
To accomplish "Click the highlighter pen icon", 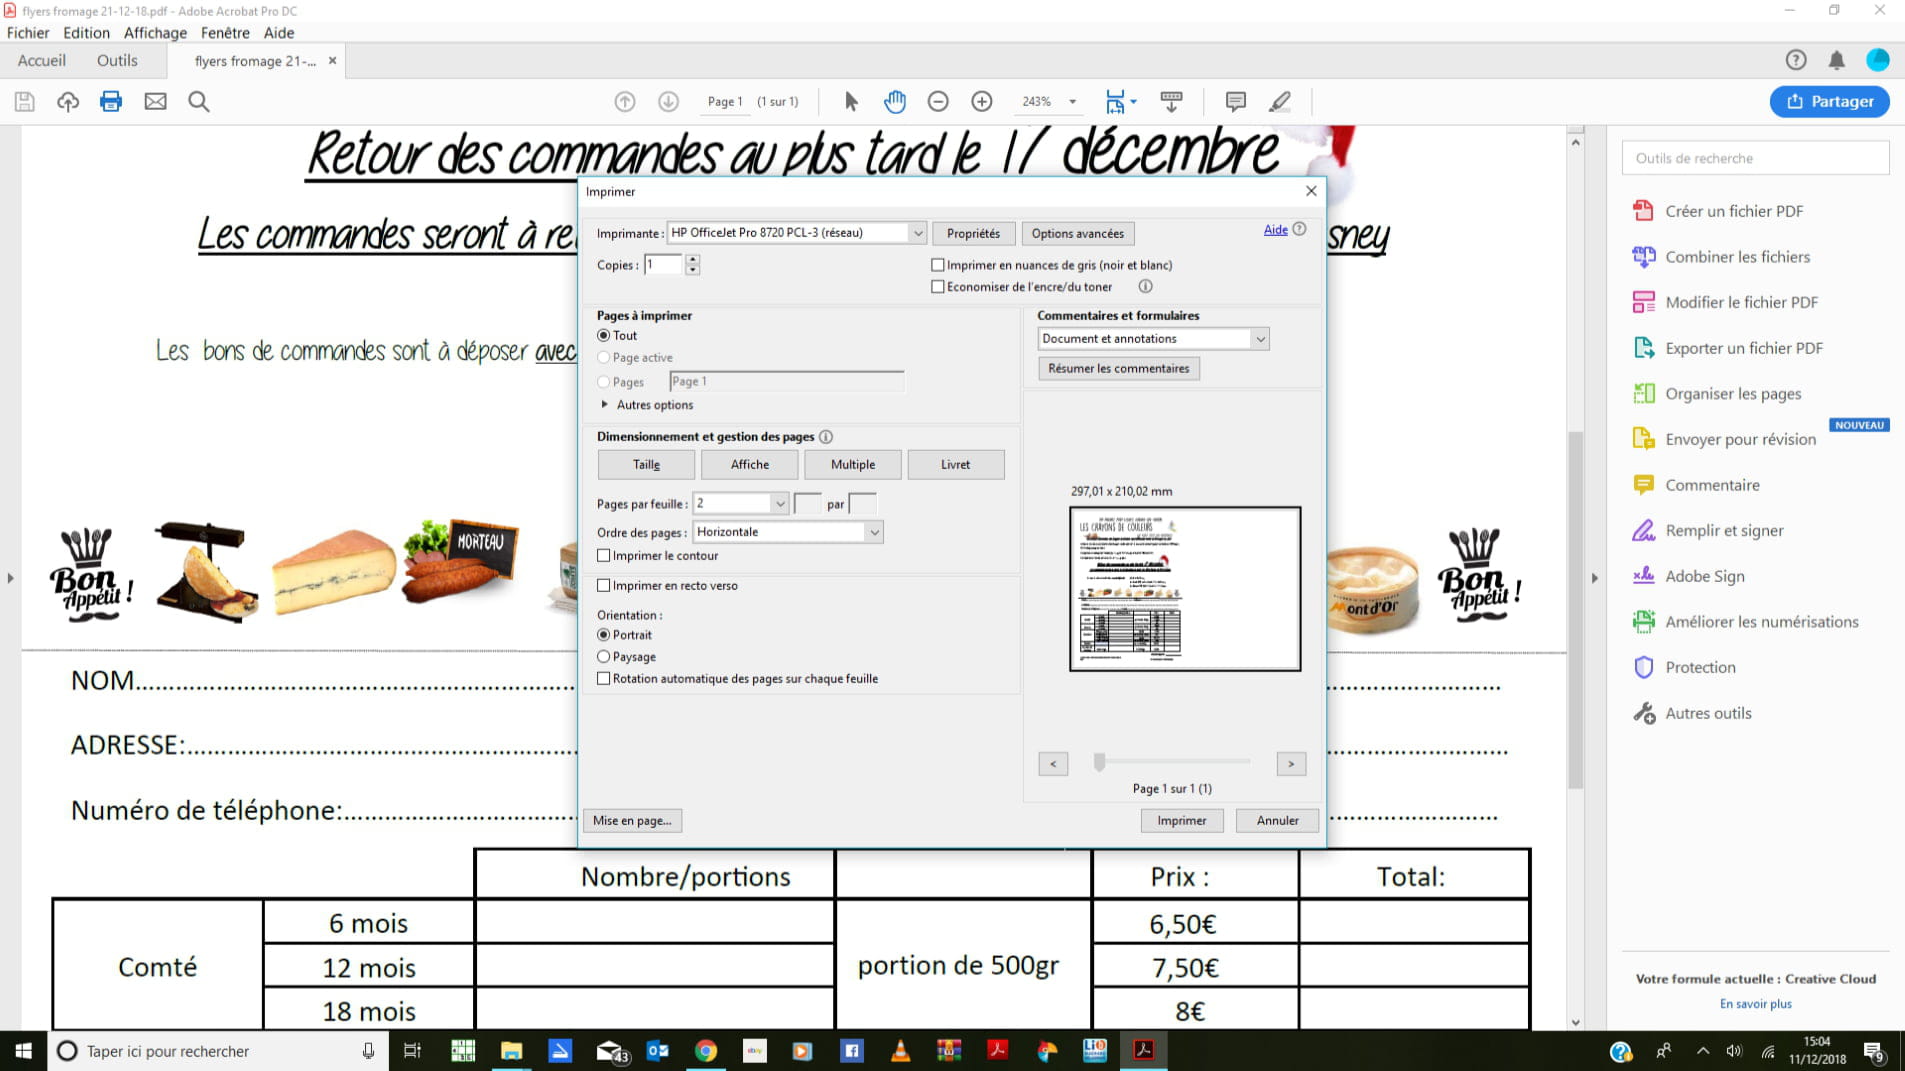I will coord(1280,101).
